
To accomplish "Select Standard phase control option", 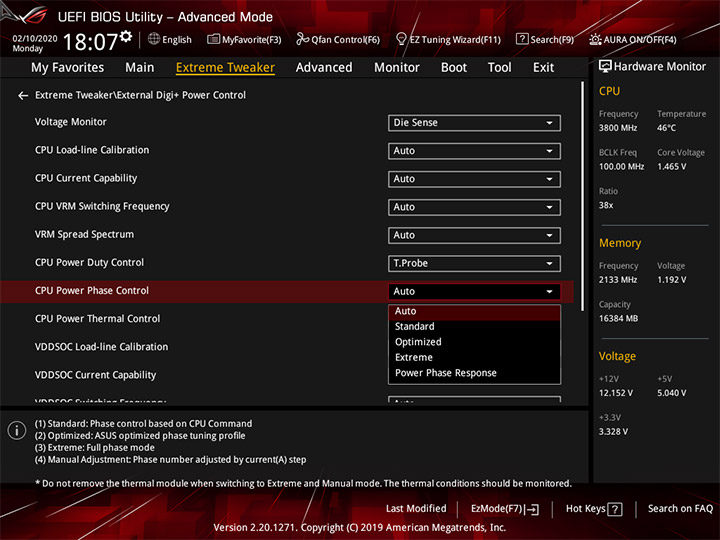I will (x=474, y=326).
